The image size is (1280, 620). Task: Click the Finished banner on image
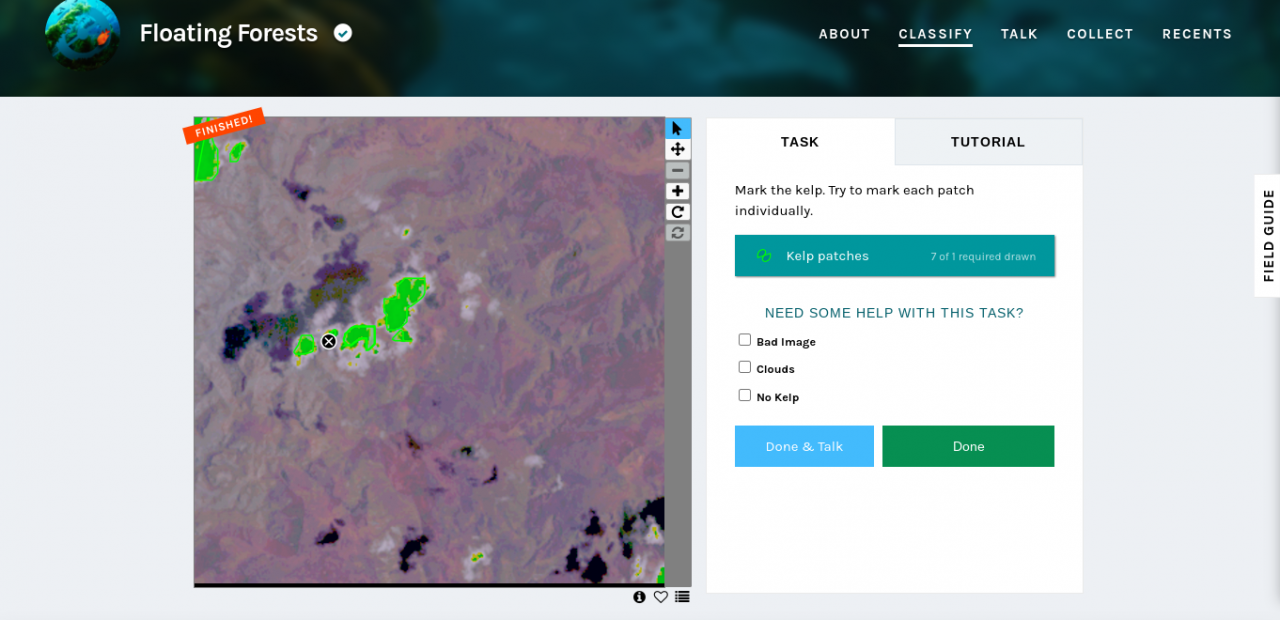coord(223,126)
